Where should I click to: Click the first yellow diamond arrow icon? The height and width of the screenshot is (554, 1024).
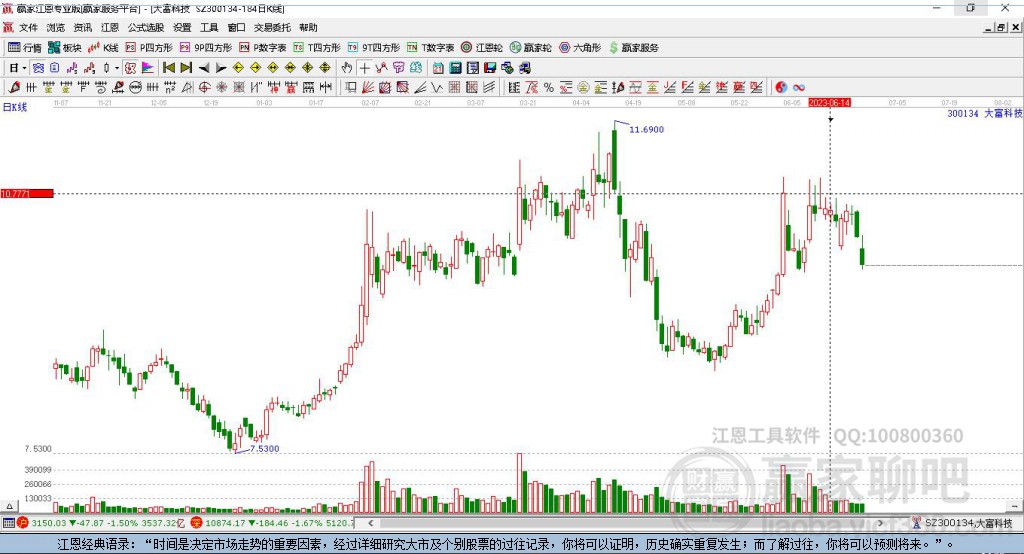pyautogui.click(x=238, y=67)
